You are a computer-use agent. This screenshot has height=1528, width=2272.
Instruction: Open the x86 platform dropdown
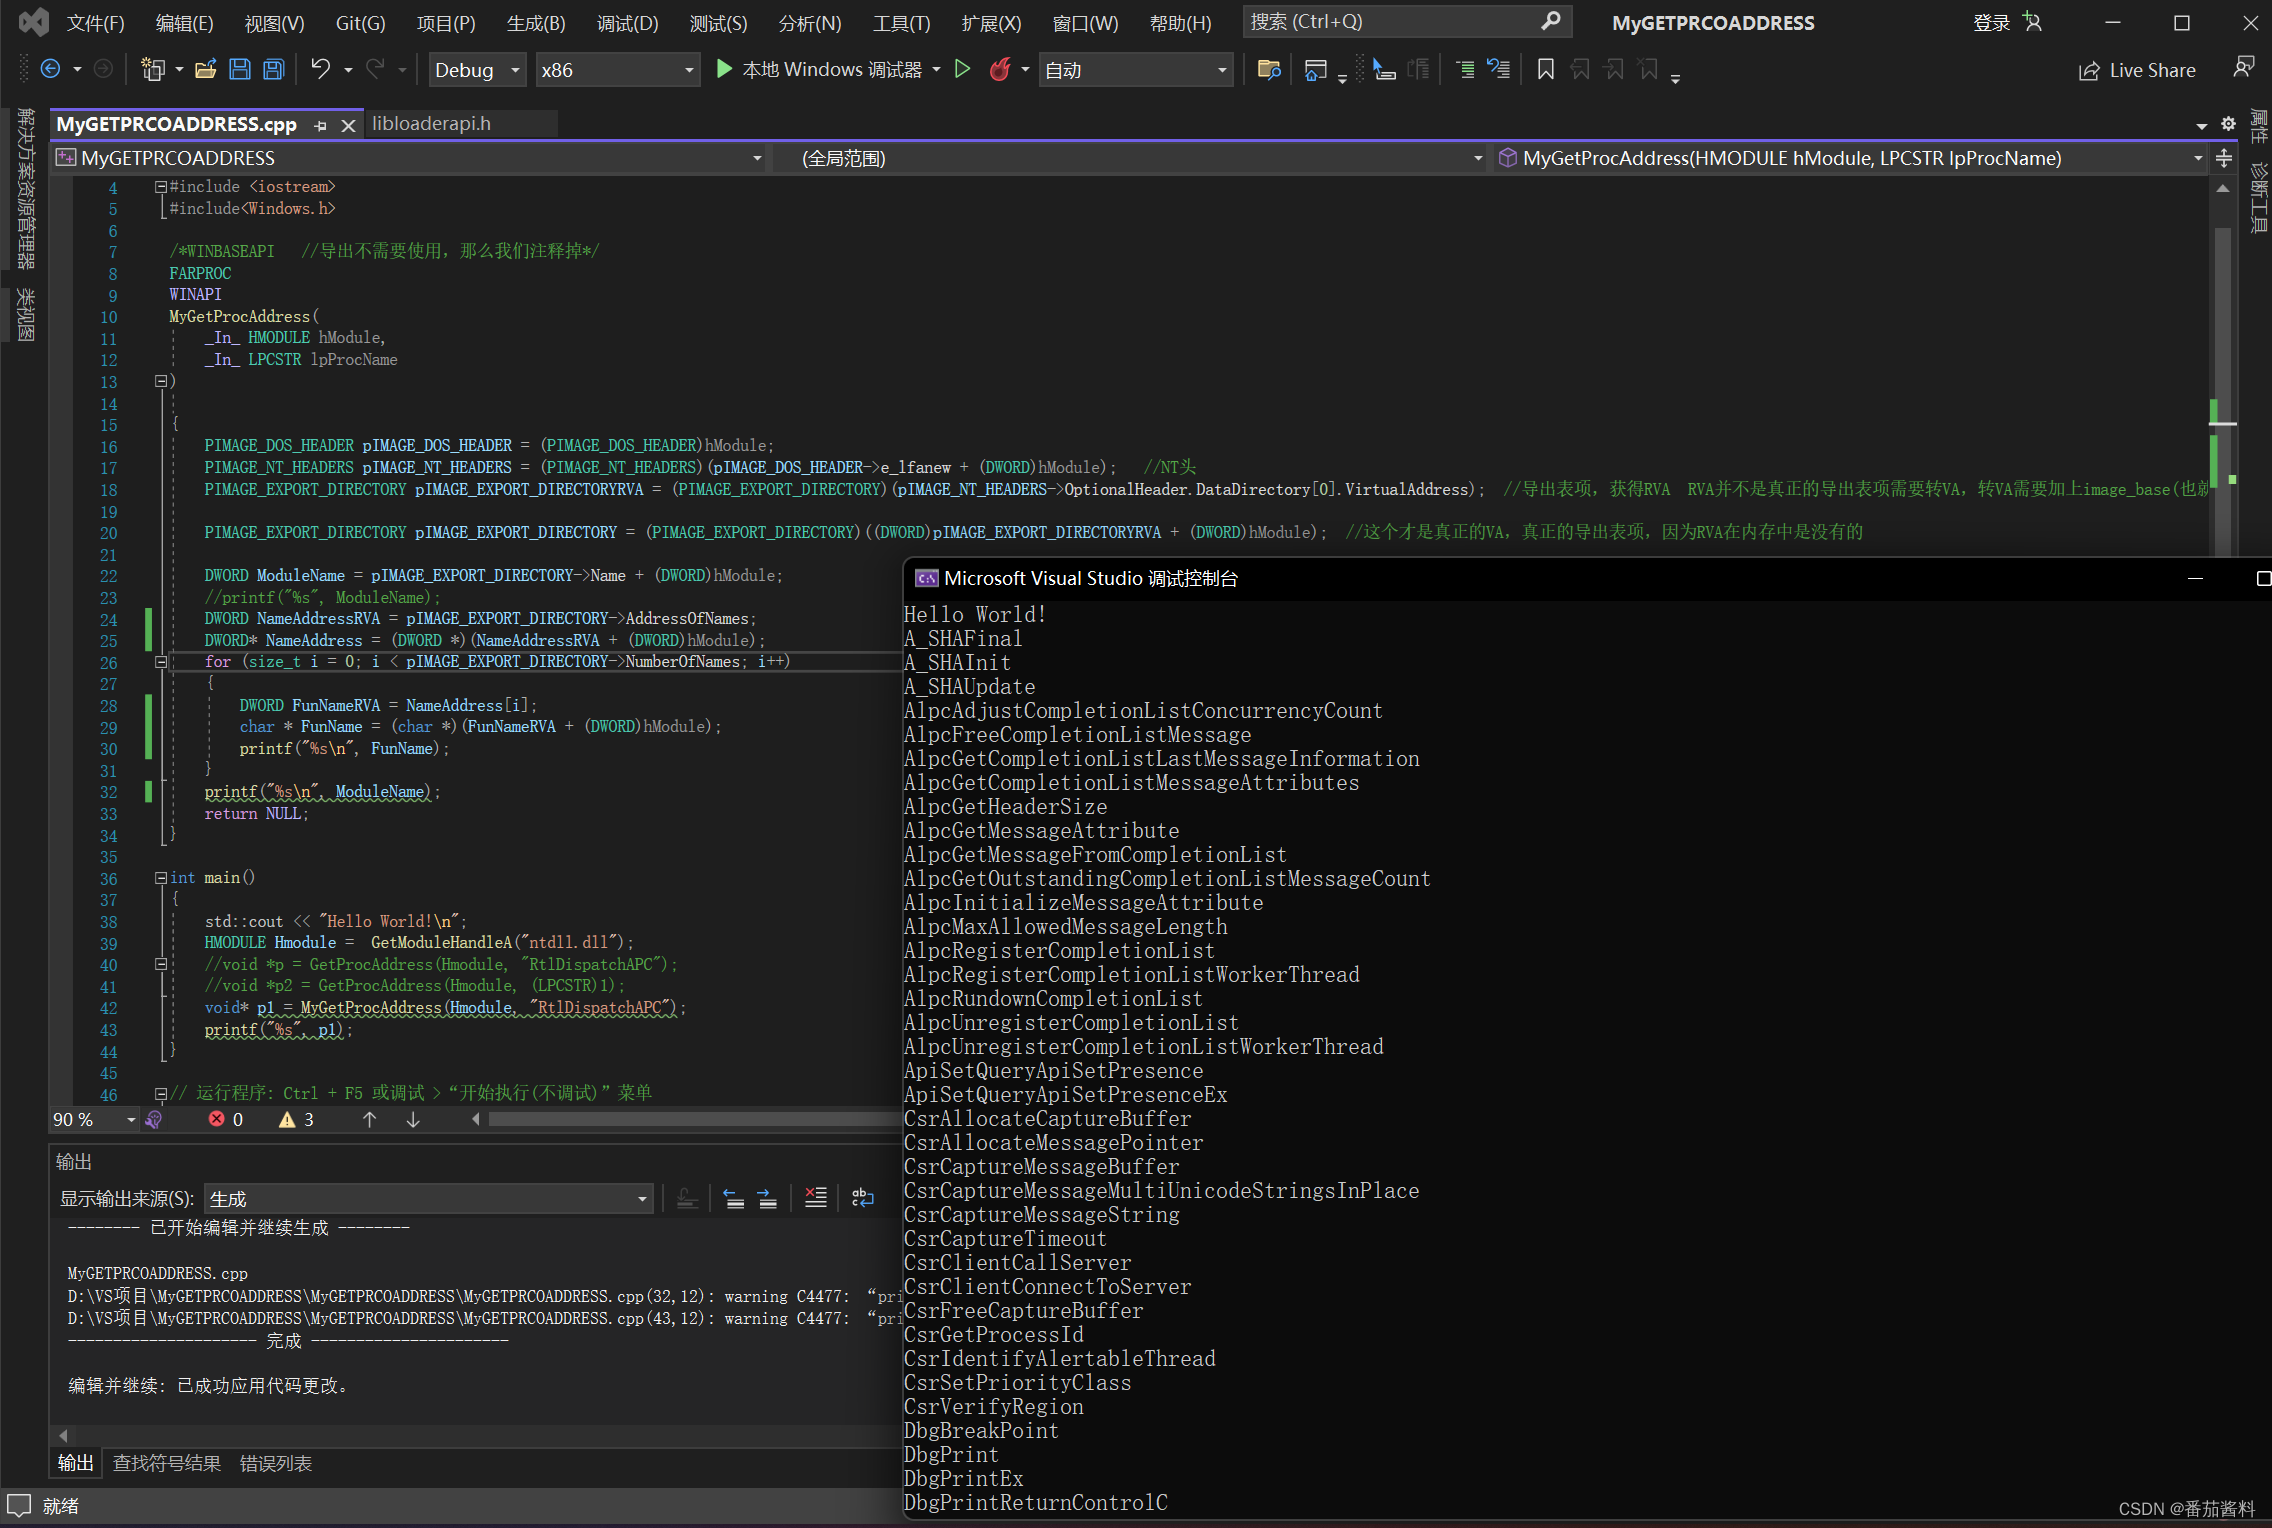[688, 70]
